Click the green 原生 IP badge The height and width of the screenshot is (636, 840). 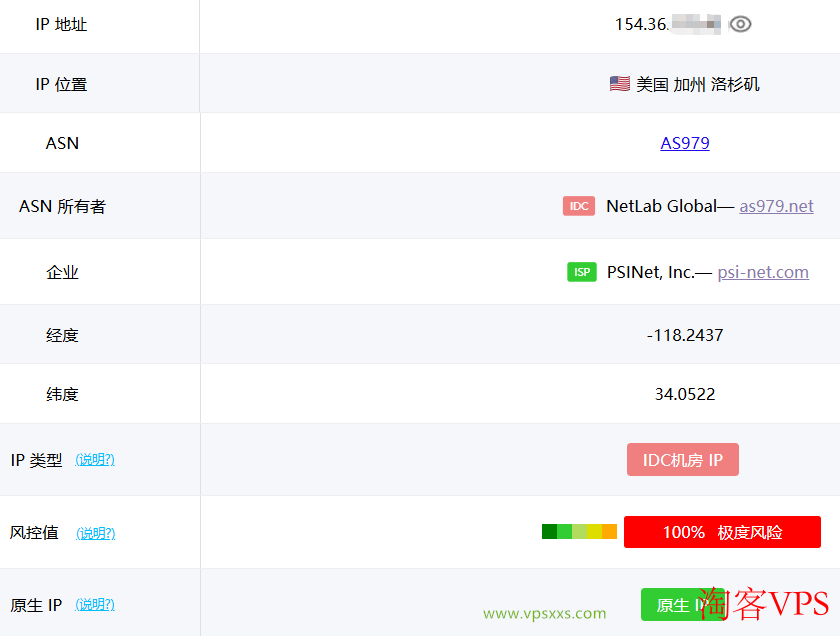pyautogui.click(x=670, y=605)
